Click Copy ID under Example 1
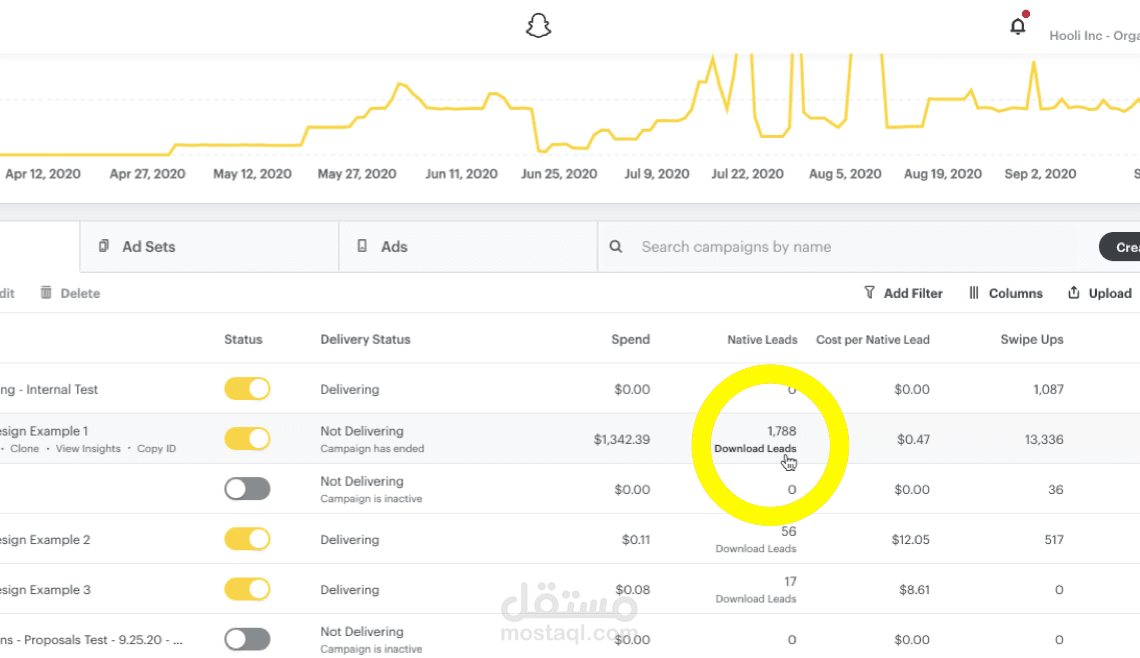Screen dimensions: 1140x658 (x=156, y=449)
